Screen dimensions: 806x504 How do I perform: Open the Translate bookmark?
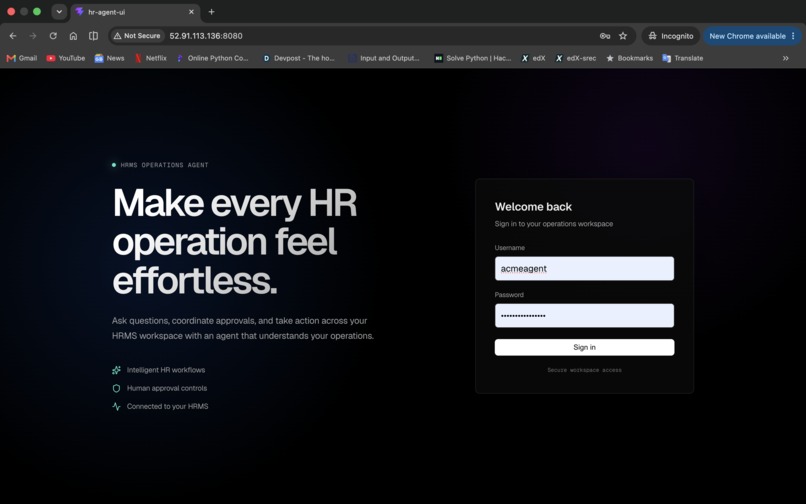(683, 58)
